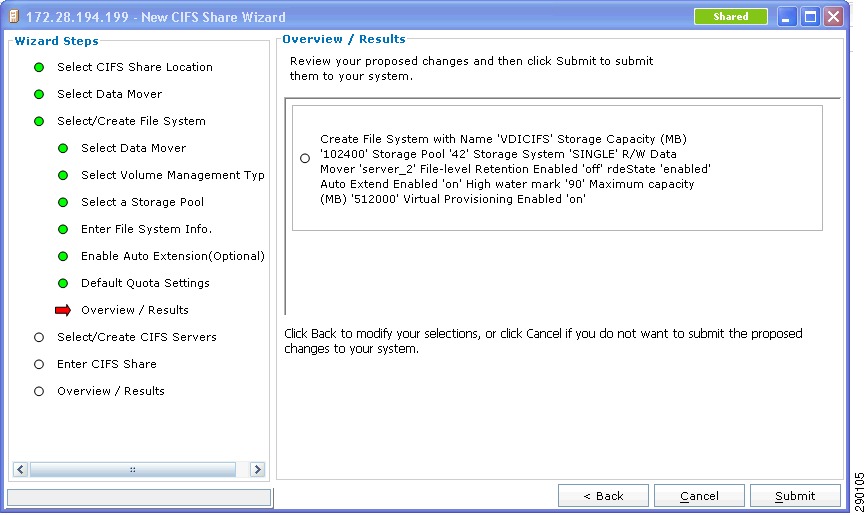Screen dimensions: 868x515
Task: Go back with the Back button
Action: coord(603,496)
